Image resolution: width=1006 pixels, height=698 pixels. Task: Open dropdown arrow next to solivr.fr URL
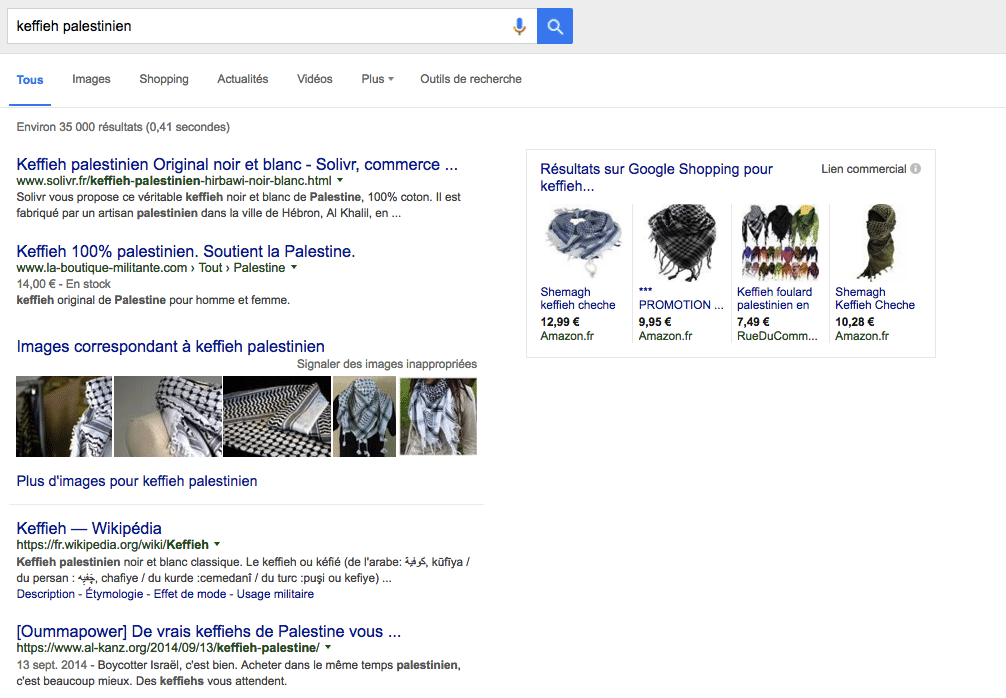click(x=340, y=181)
